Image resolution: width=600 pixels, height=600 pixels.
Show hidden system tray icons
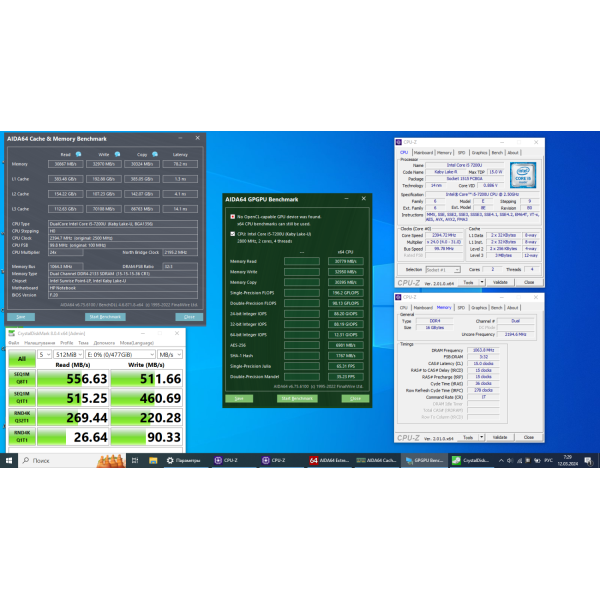pyautogui.click(x=501, y=460)
